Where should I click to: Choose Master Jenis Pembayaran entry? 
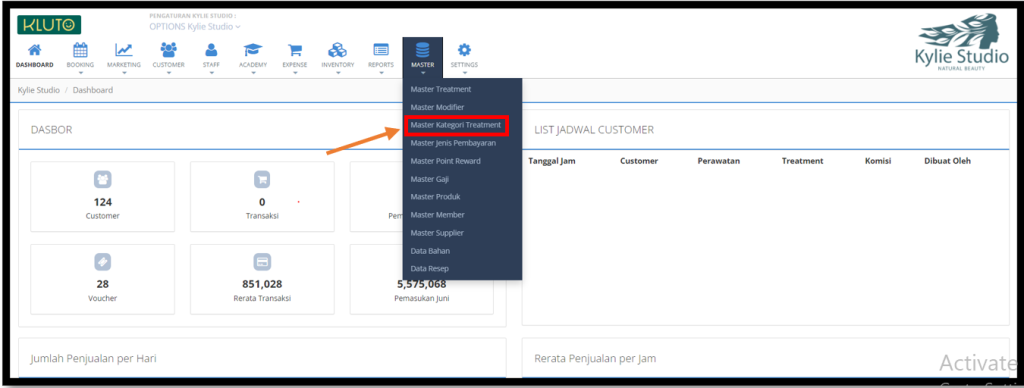click(453, 142)
